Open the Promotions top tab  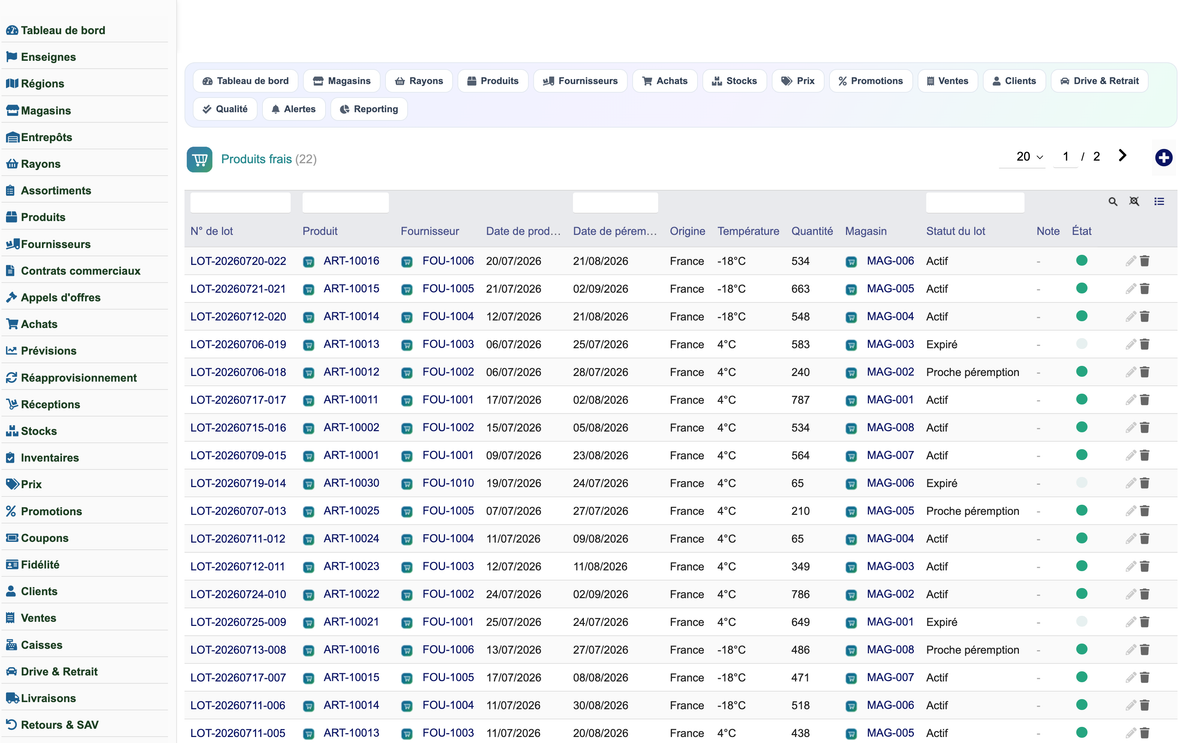pyautogui.click(x=870, y=81)
